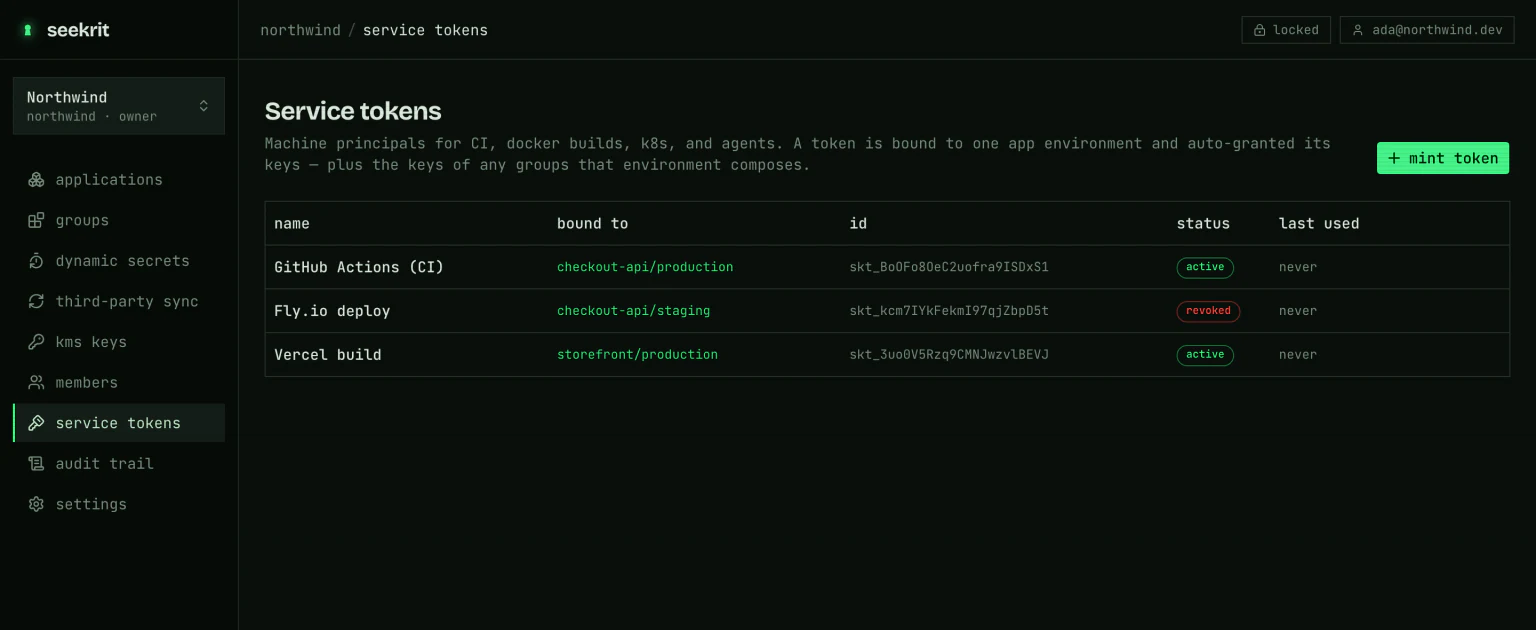The width and height of the screenshot is (1536, 630).
Task: Open audit trail scroll icon
Action: (x=36, y=463)
